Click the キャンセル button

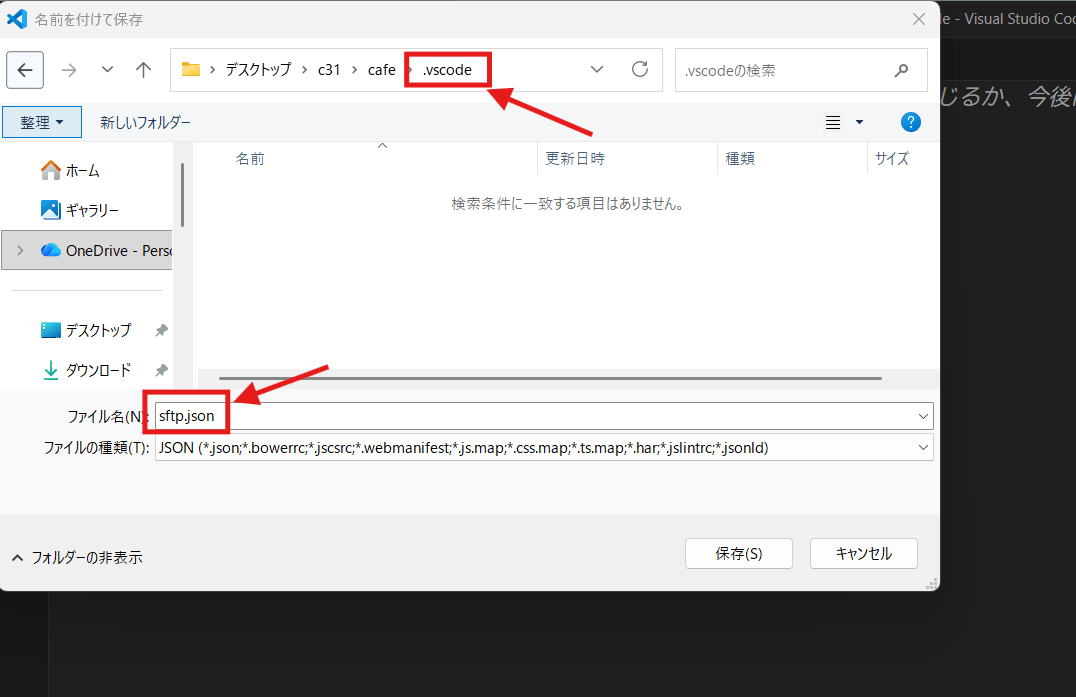click(863, 553)
